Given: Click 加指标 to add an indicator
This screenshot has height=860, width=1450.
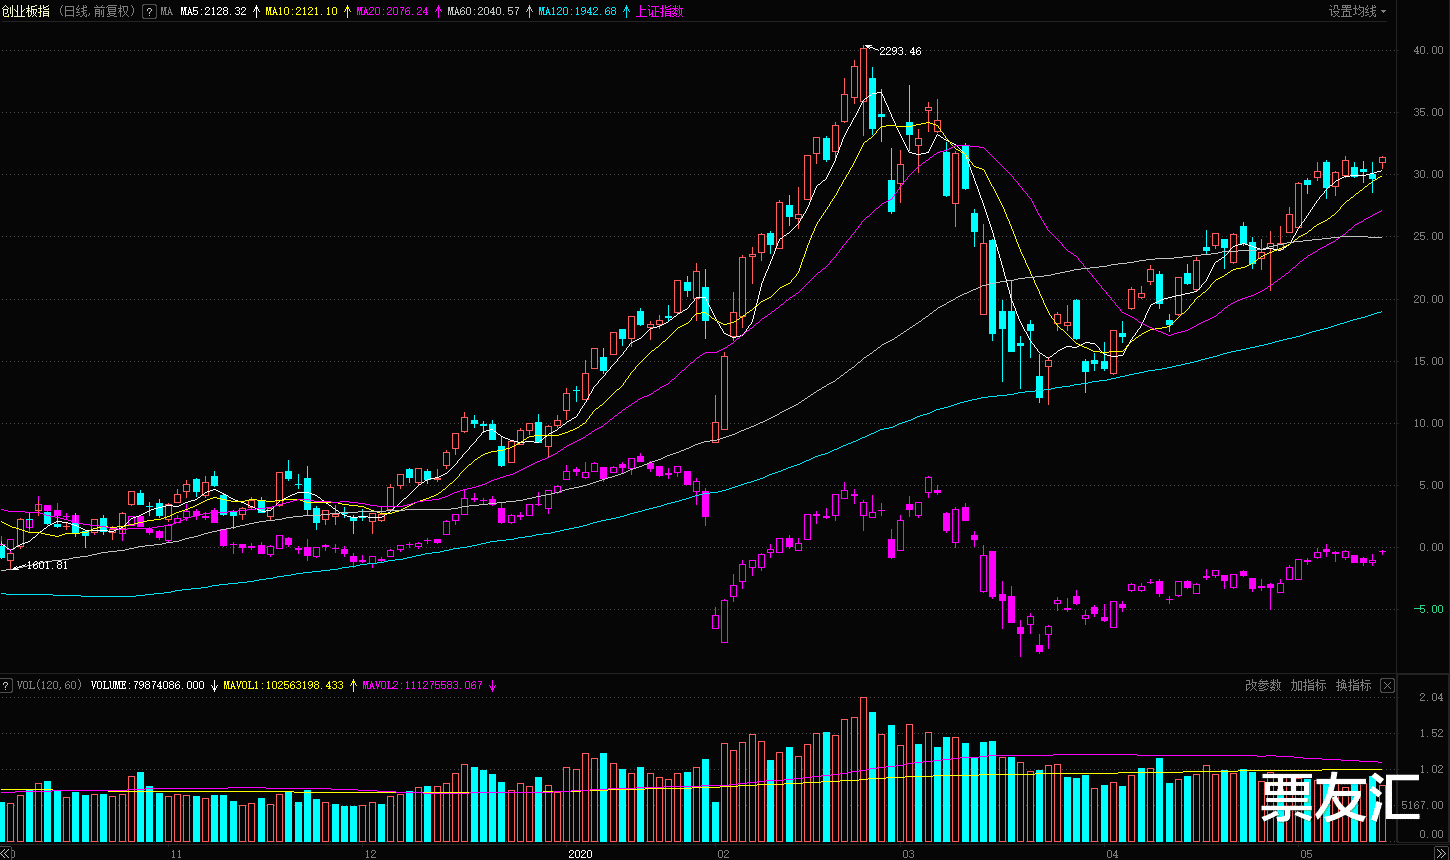Looking at the screenshot, I should click(1308, 686).
